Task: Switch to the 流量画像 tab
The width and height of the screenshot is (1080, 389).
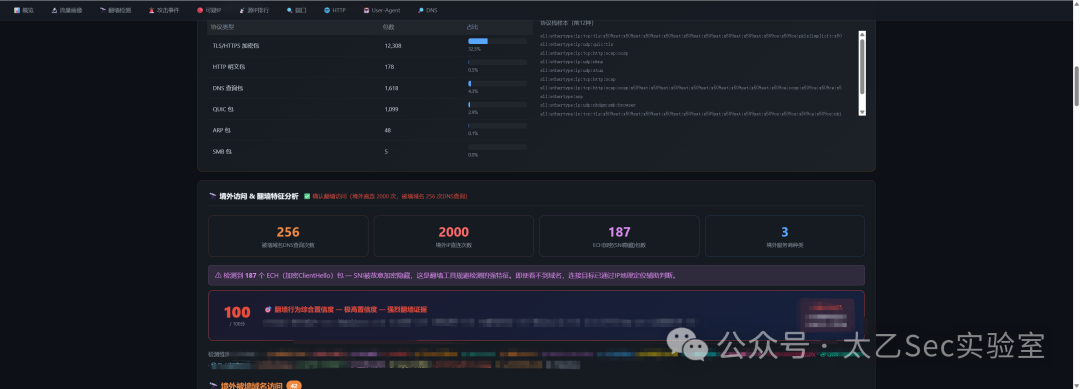Action: [67, 10]
